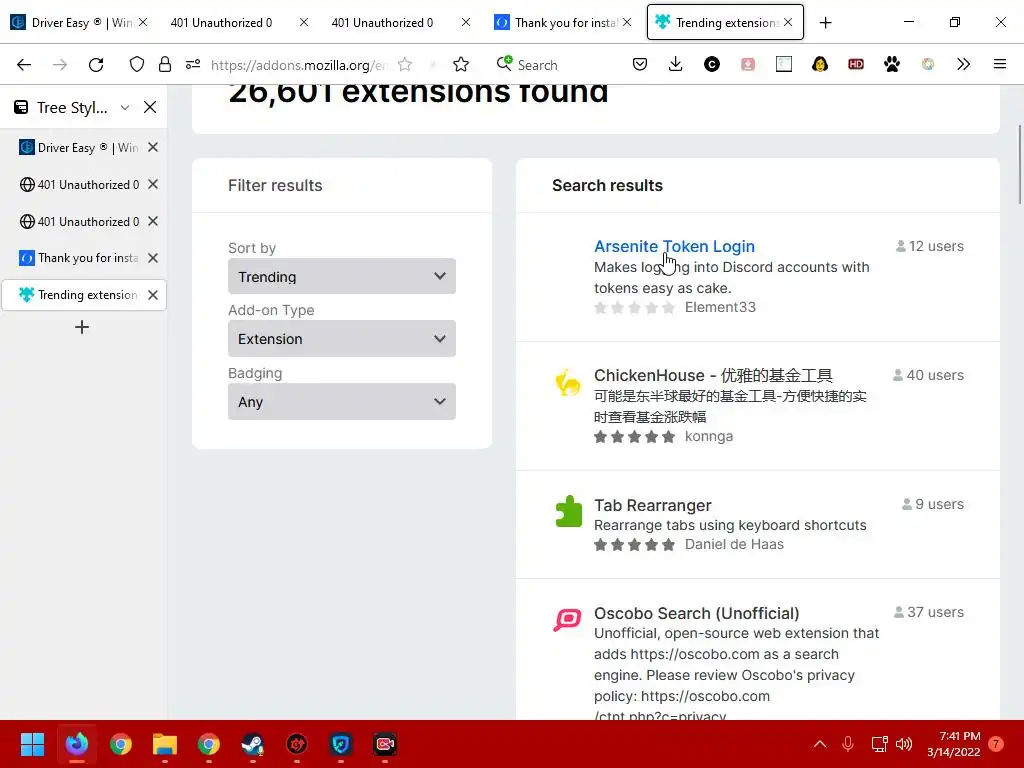The height and width of the screenshot is (768, 1024).
Task: Click the bookmarks star toolbar button
Action: click(461, 64)
